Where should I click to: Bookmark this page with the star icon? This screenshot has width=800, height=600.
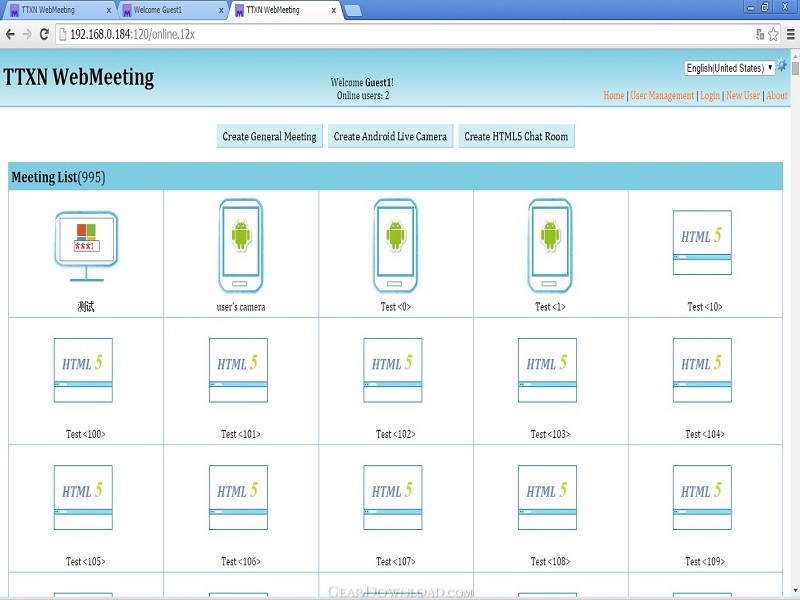coord(773,34)
